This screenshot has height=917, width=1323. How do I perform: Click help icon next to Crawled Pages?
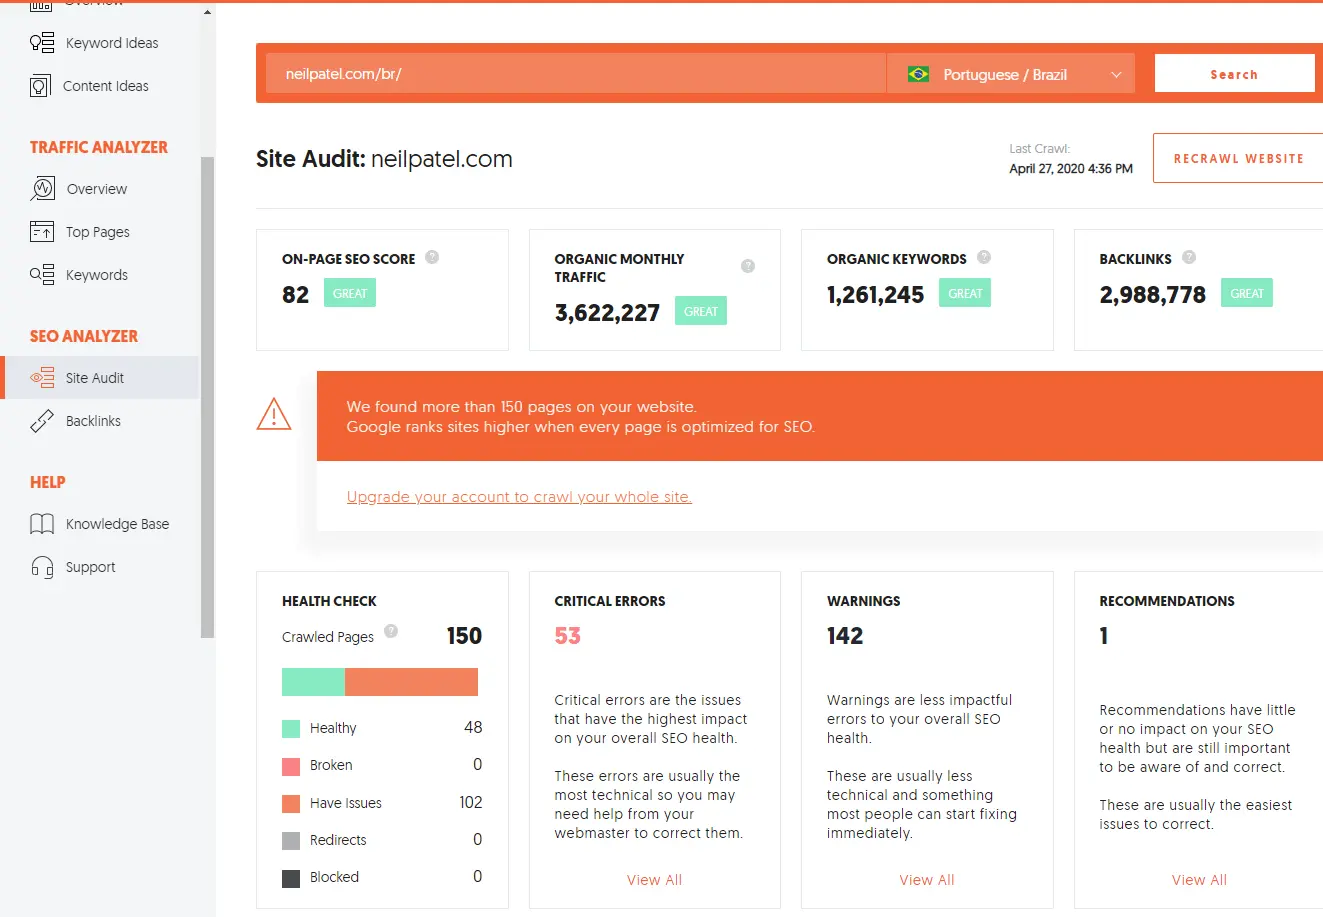point(391,631)
